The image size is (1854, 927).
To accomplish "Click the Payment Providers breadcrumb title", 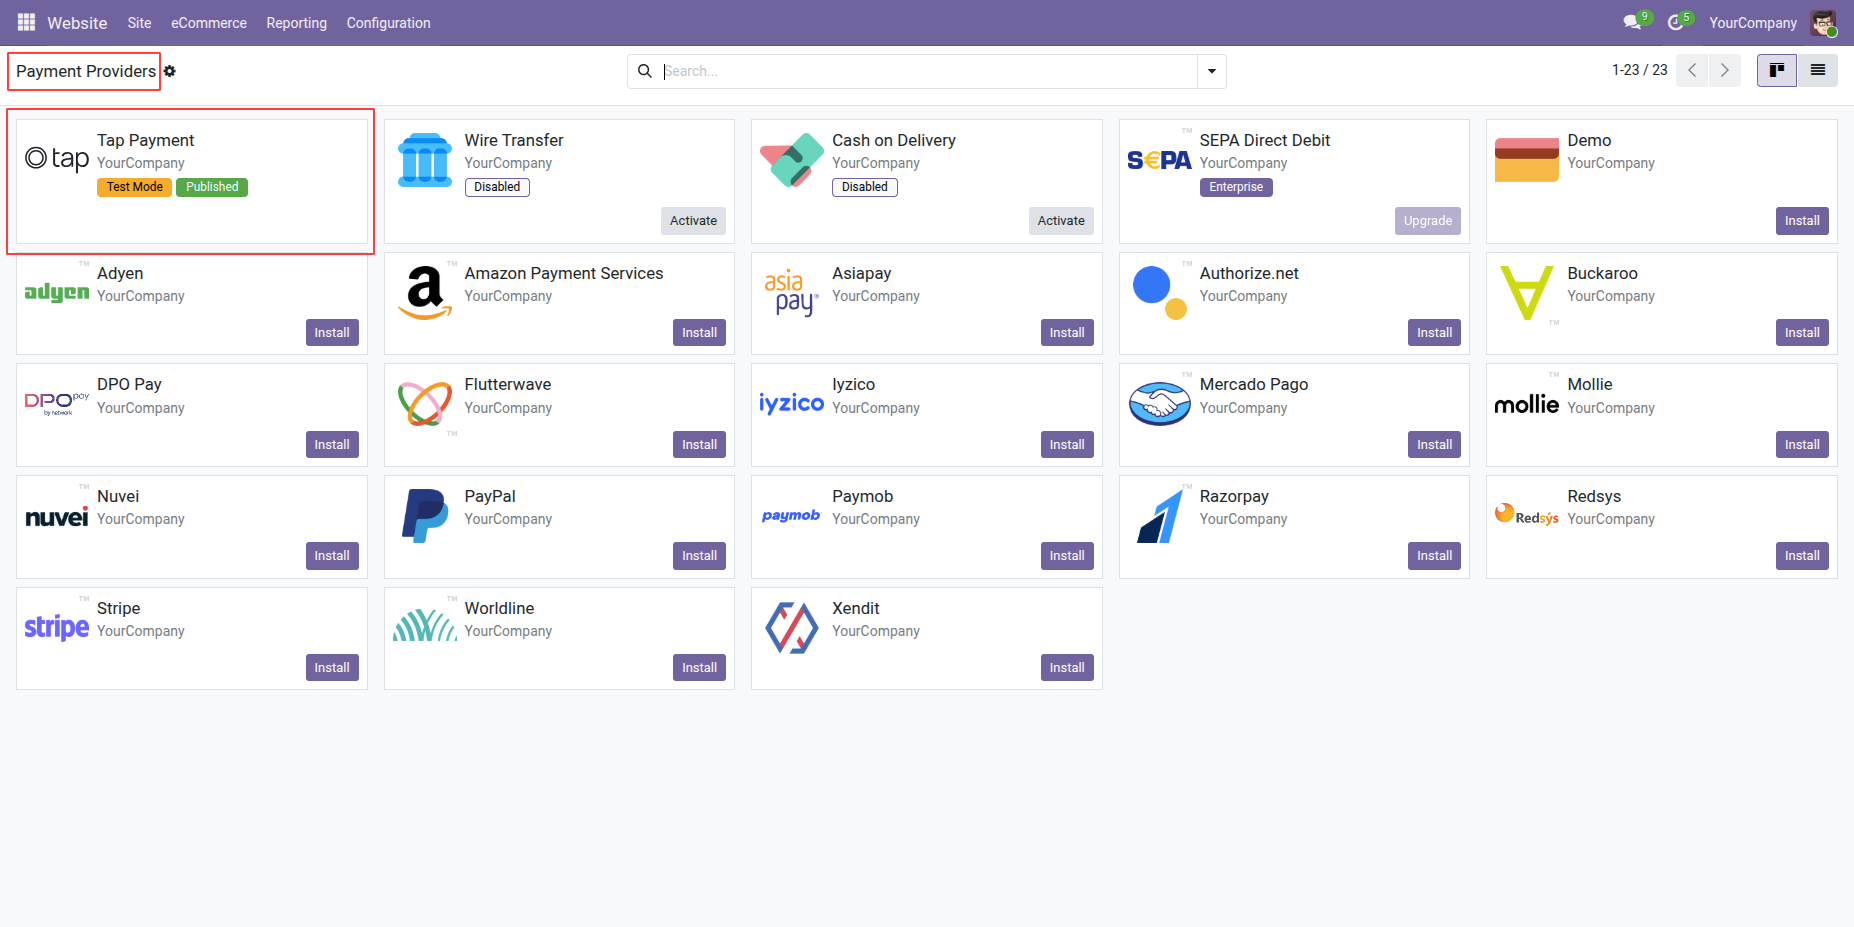I will tap(86, 71).
